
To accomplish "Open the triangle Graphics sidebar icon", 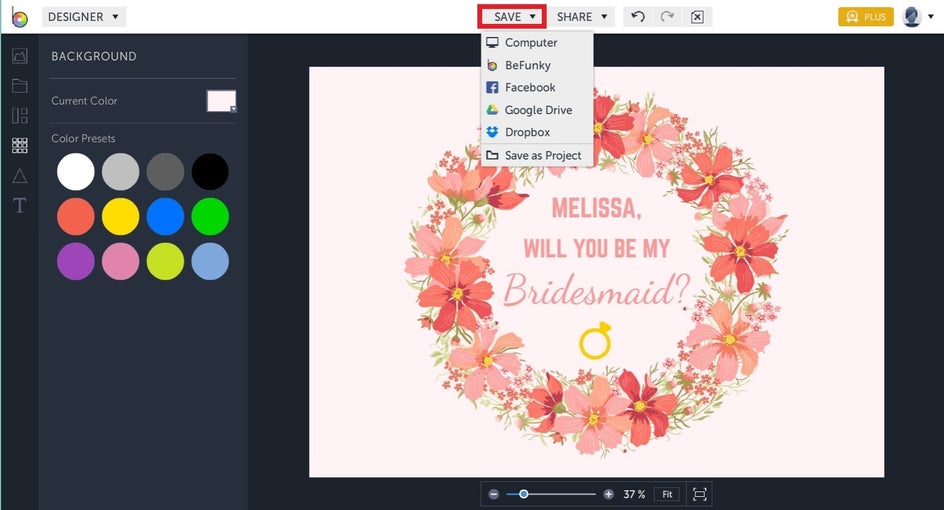I will pos(20,176).
